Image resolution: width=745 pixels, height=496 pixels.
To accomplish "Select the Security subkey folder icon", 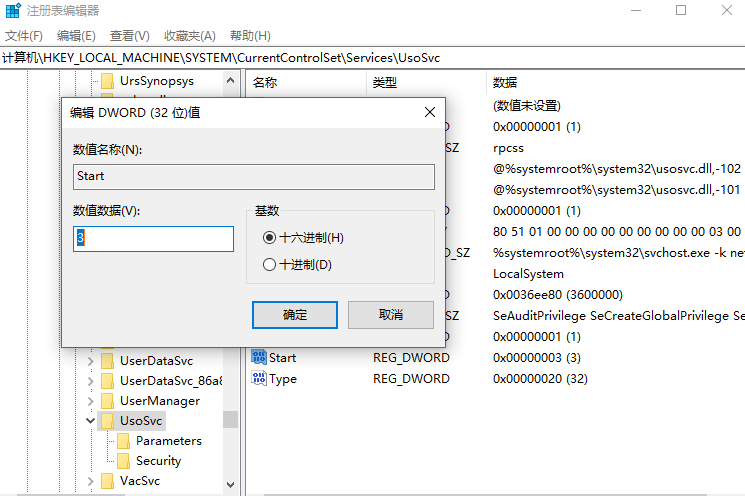I will point(124,460).
